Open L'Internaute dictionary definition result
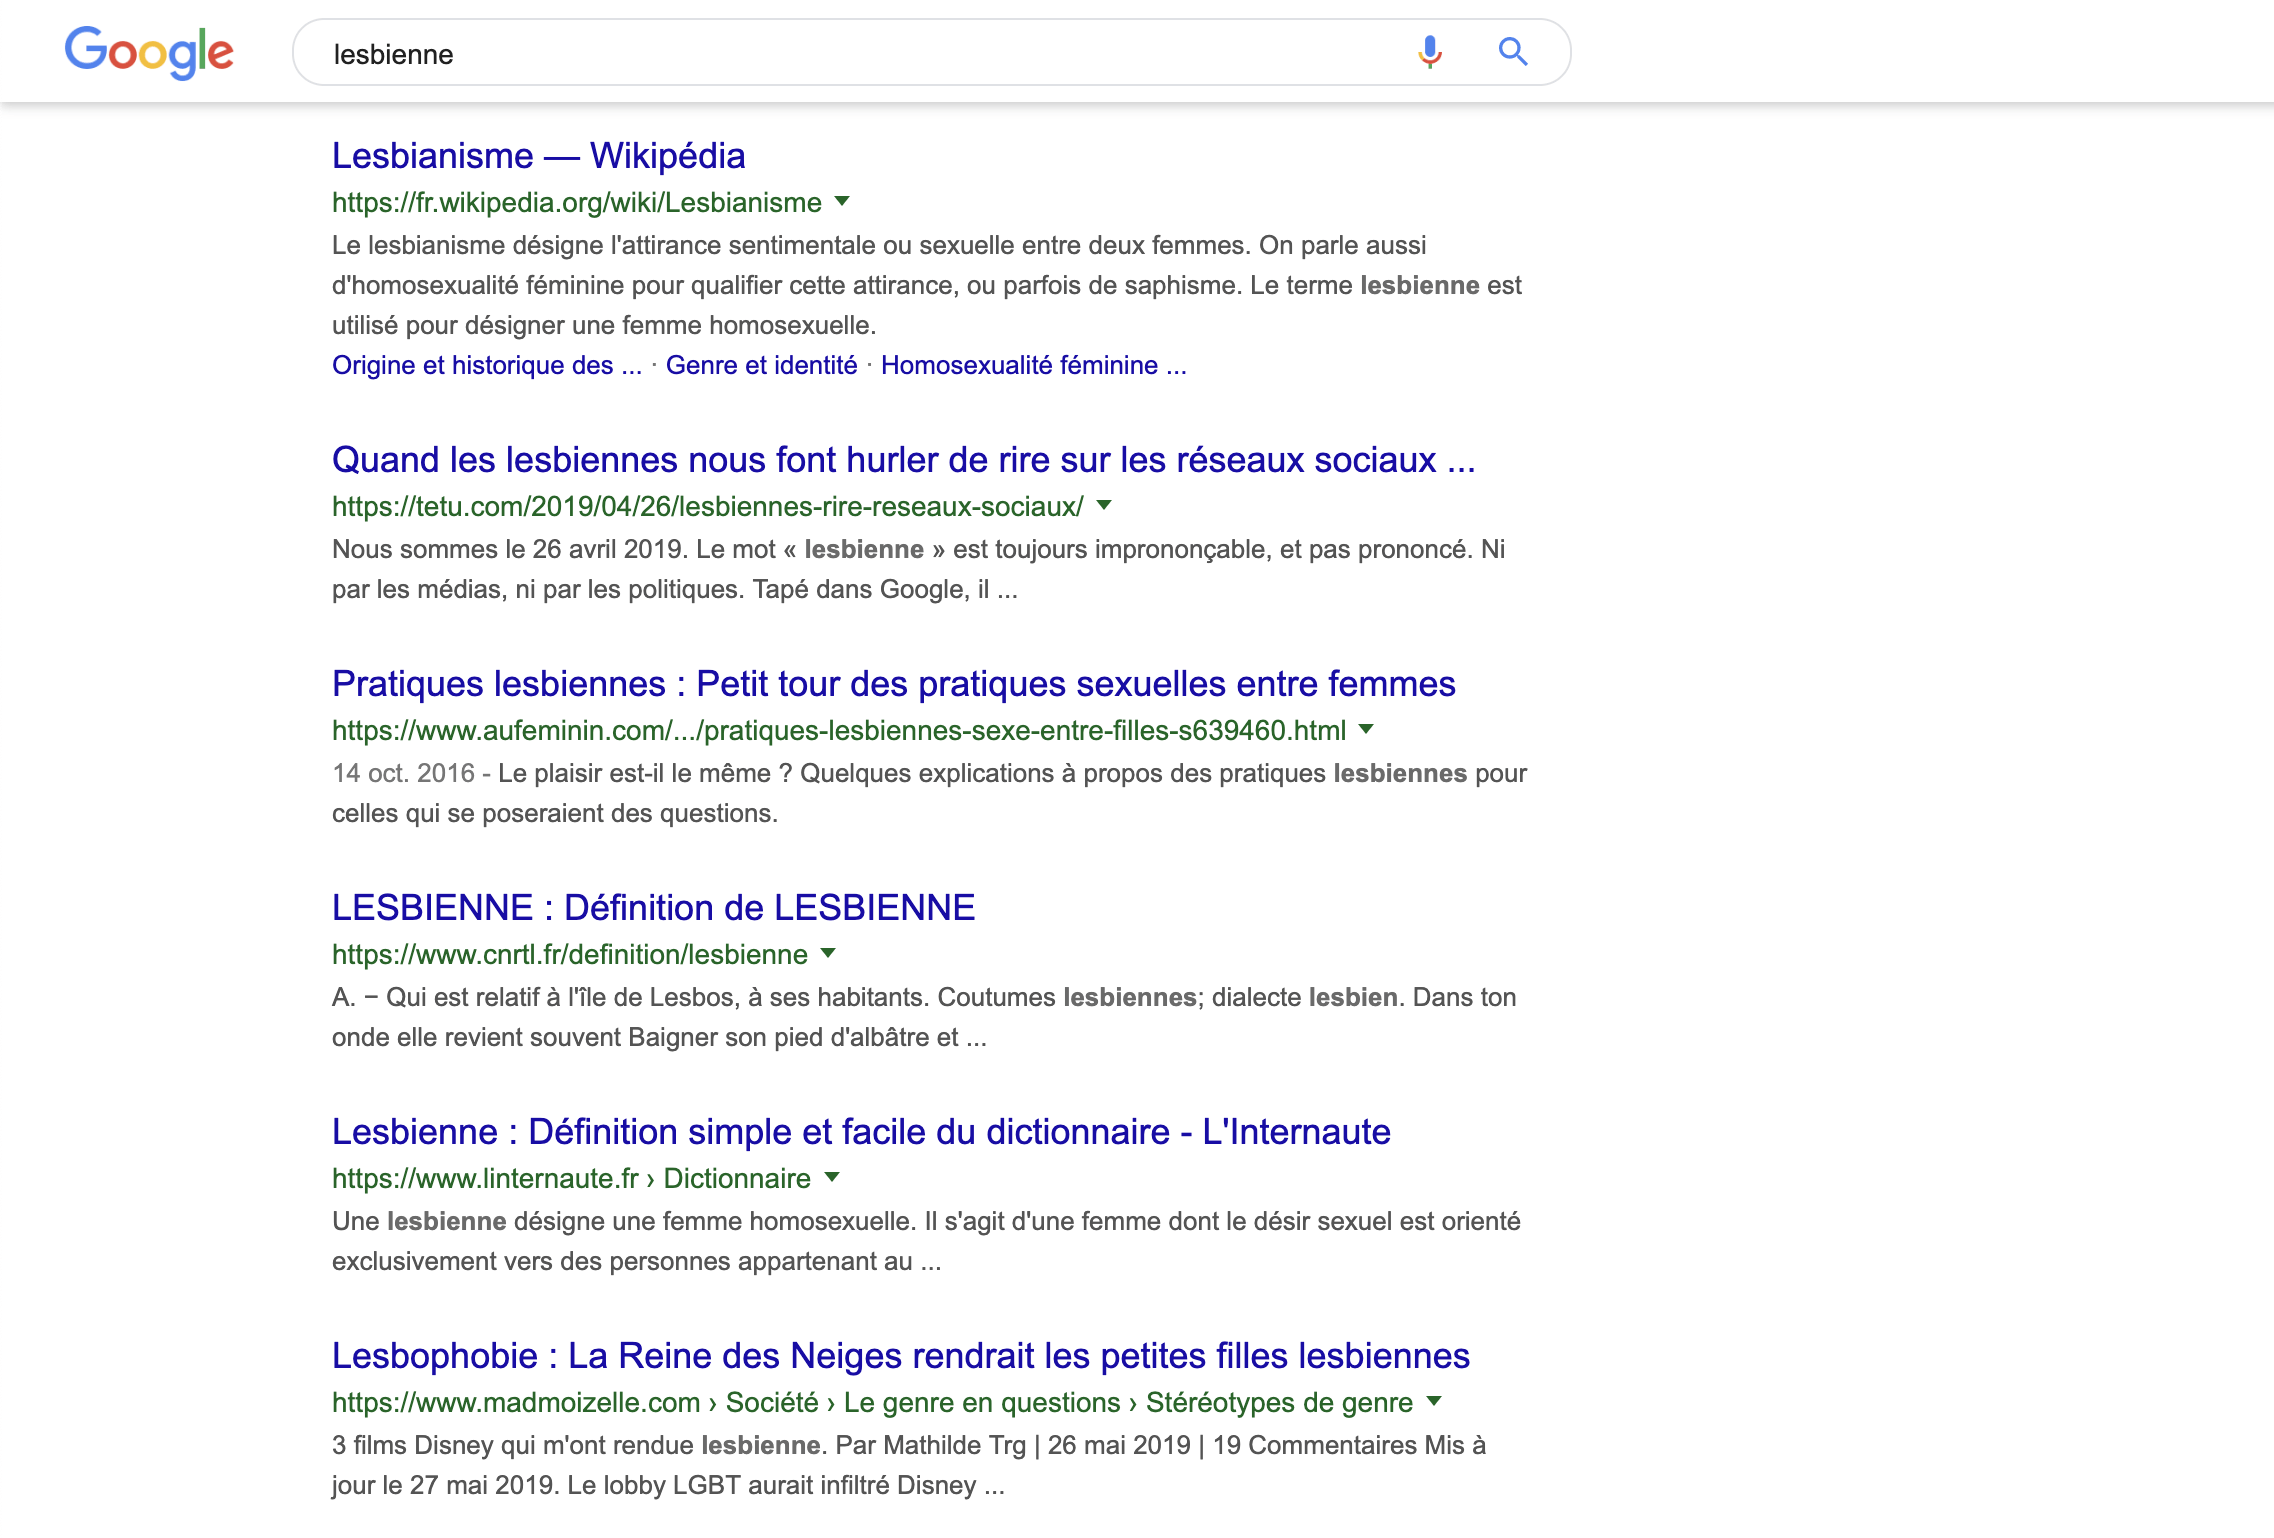The height and width of the screenshot is (1538, 2274). [x=861, y=1132]
